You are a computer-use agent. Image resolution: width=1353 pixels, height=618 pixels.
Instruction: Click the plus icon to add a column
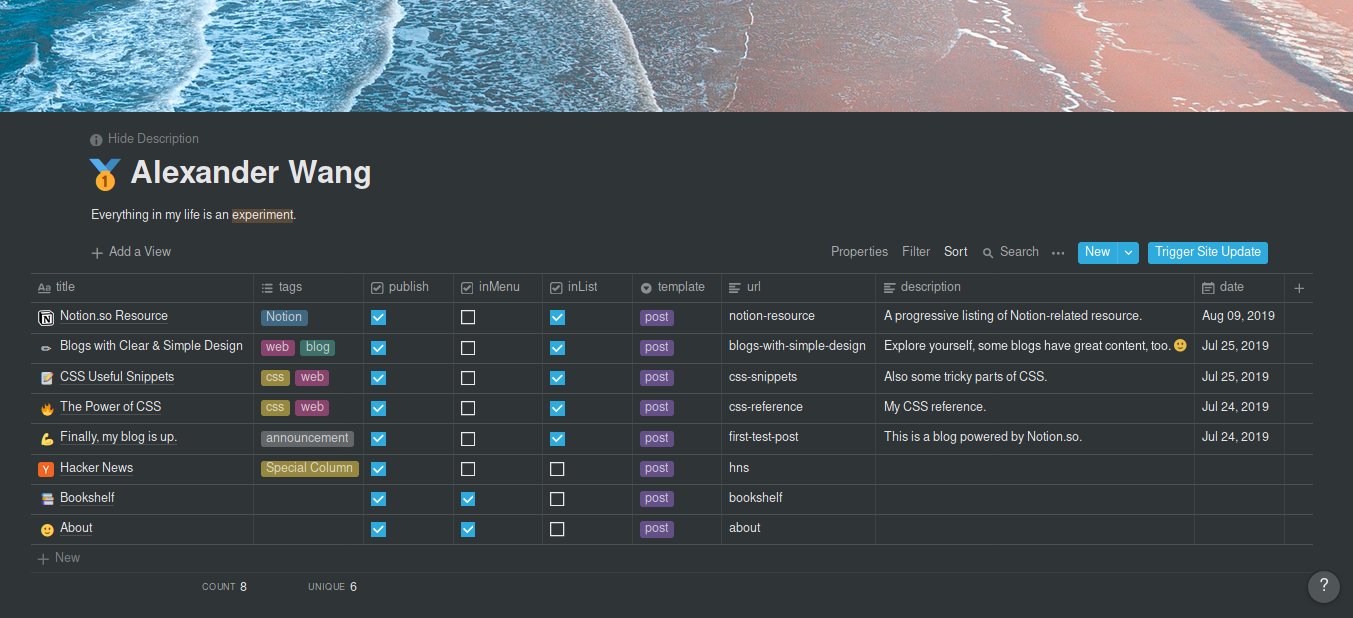(x=1299, y=288)
